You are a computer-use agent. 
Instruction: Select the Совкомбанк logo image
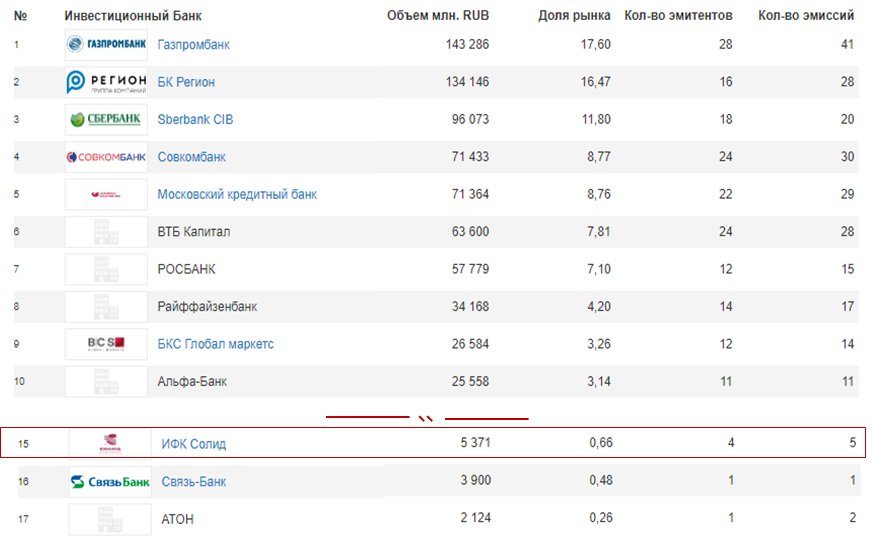point(106,157)
